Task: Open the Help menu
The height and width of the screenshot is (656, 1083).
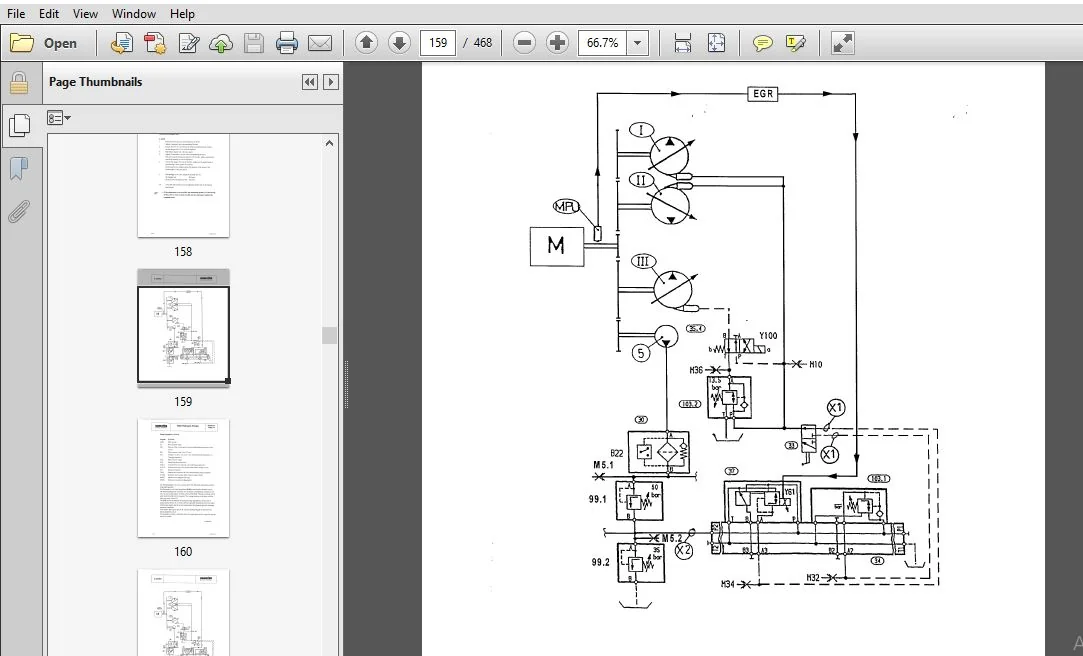Action: pos(182,13)
